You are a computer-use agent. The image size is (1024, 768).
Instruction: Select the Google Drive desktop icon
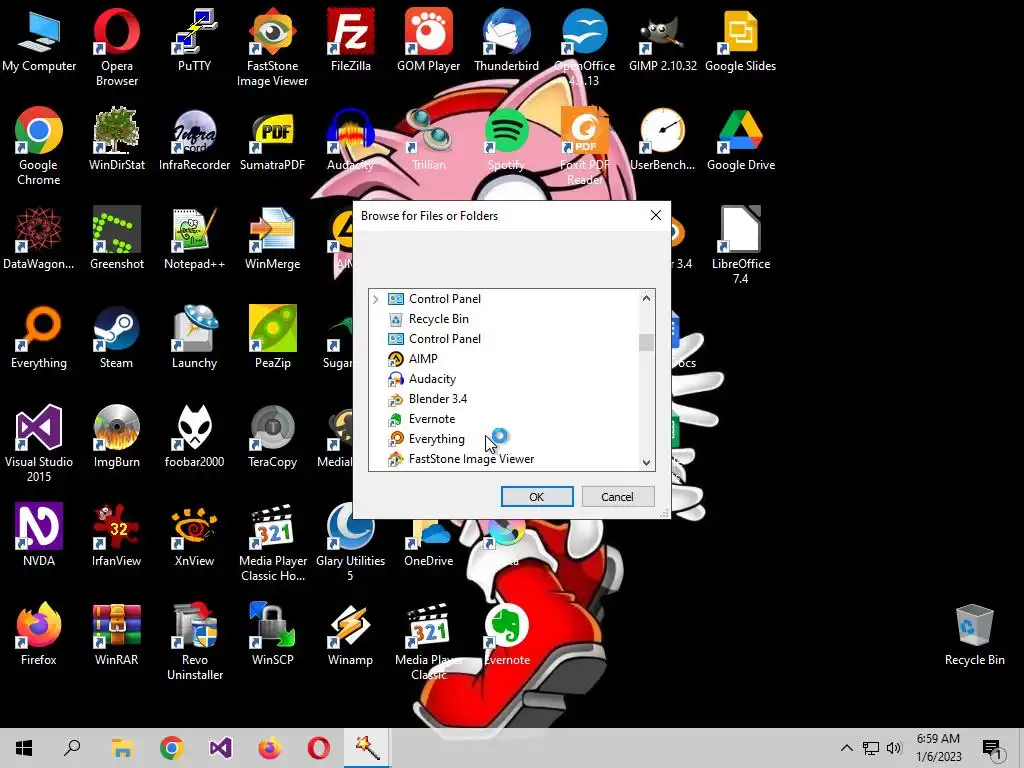coord(740,138)
